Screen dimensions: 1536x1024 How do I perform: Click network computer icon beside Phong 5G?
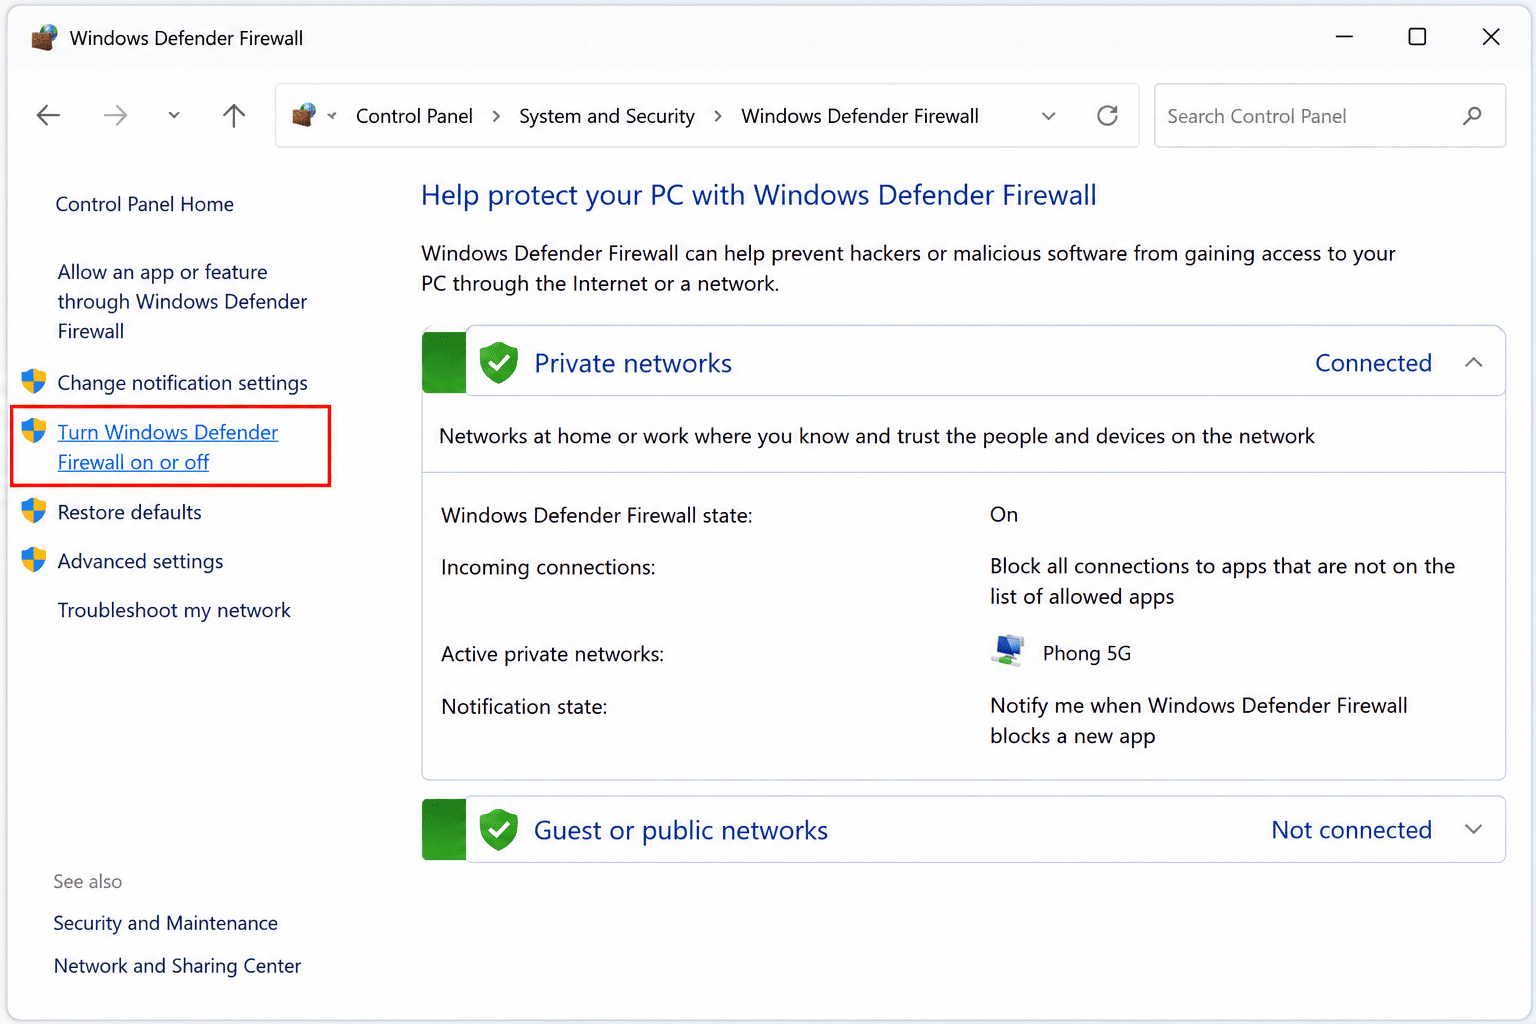point(1008,651)
